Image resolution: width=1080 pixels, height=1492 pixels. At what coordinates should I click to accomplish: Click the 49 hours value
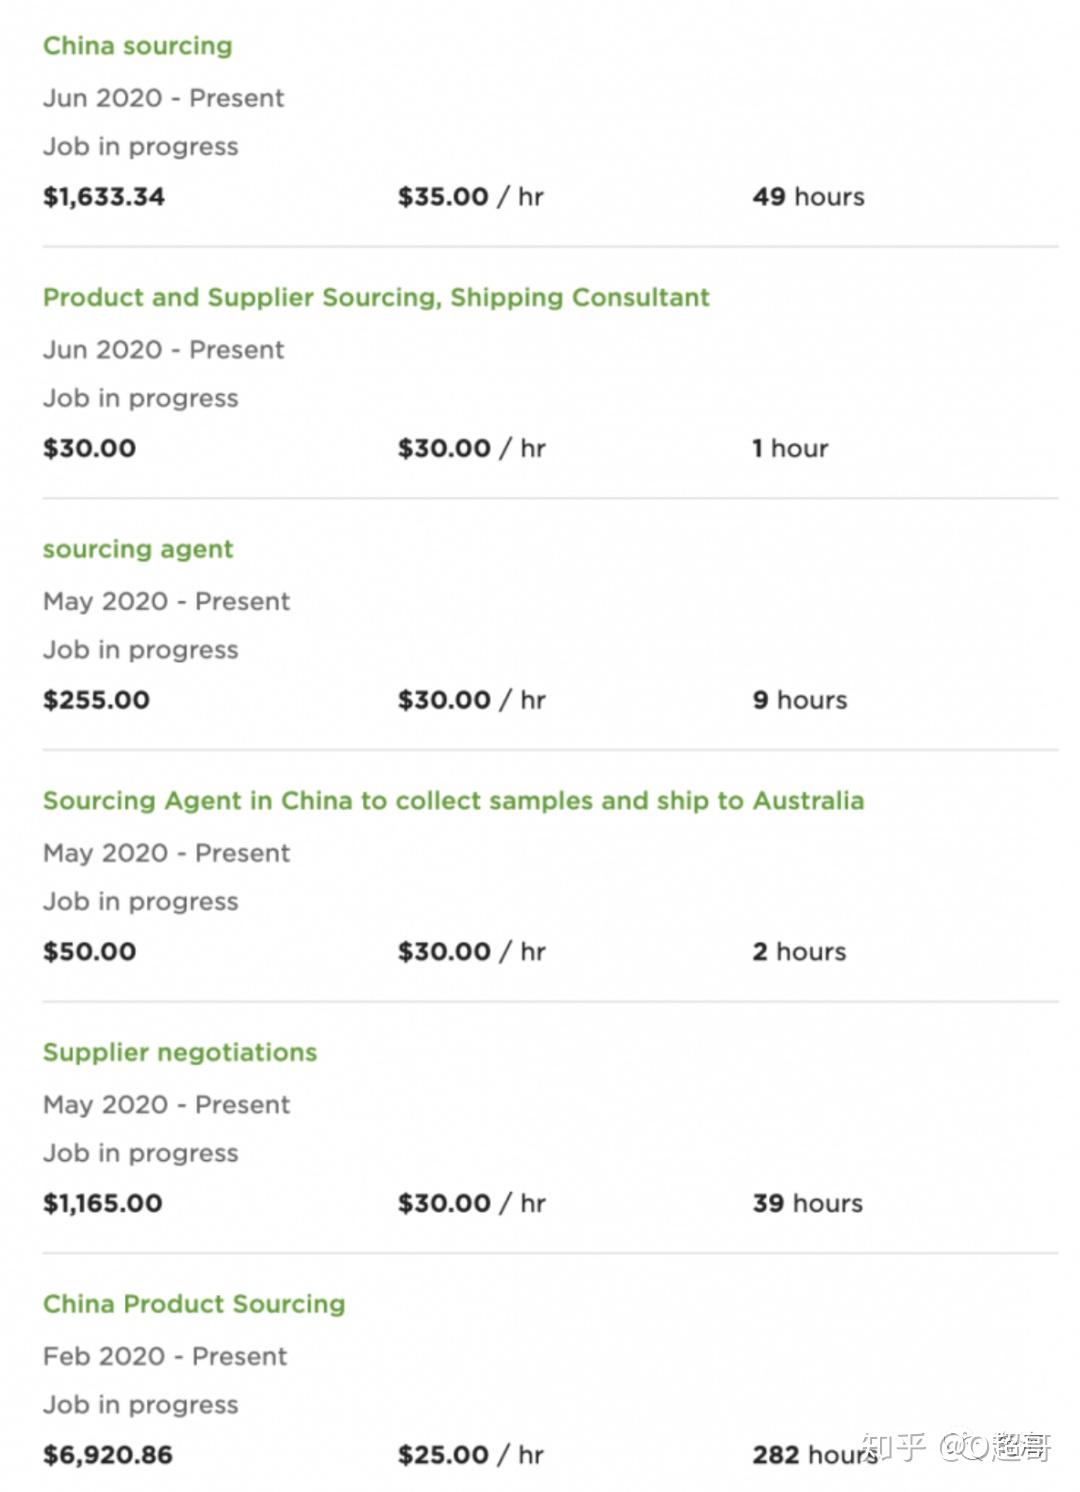(809, 197)
